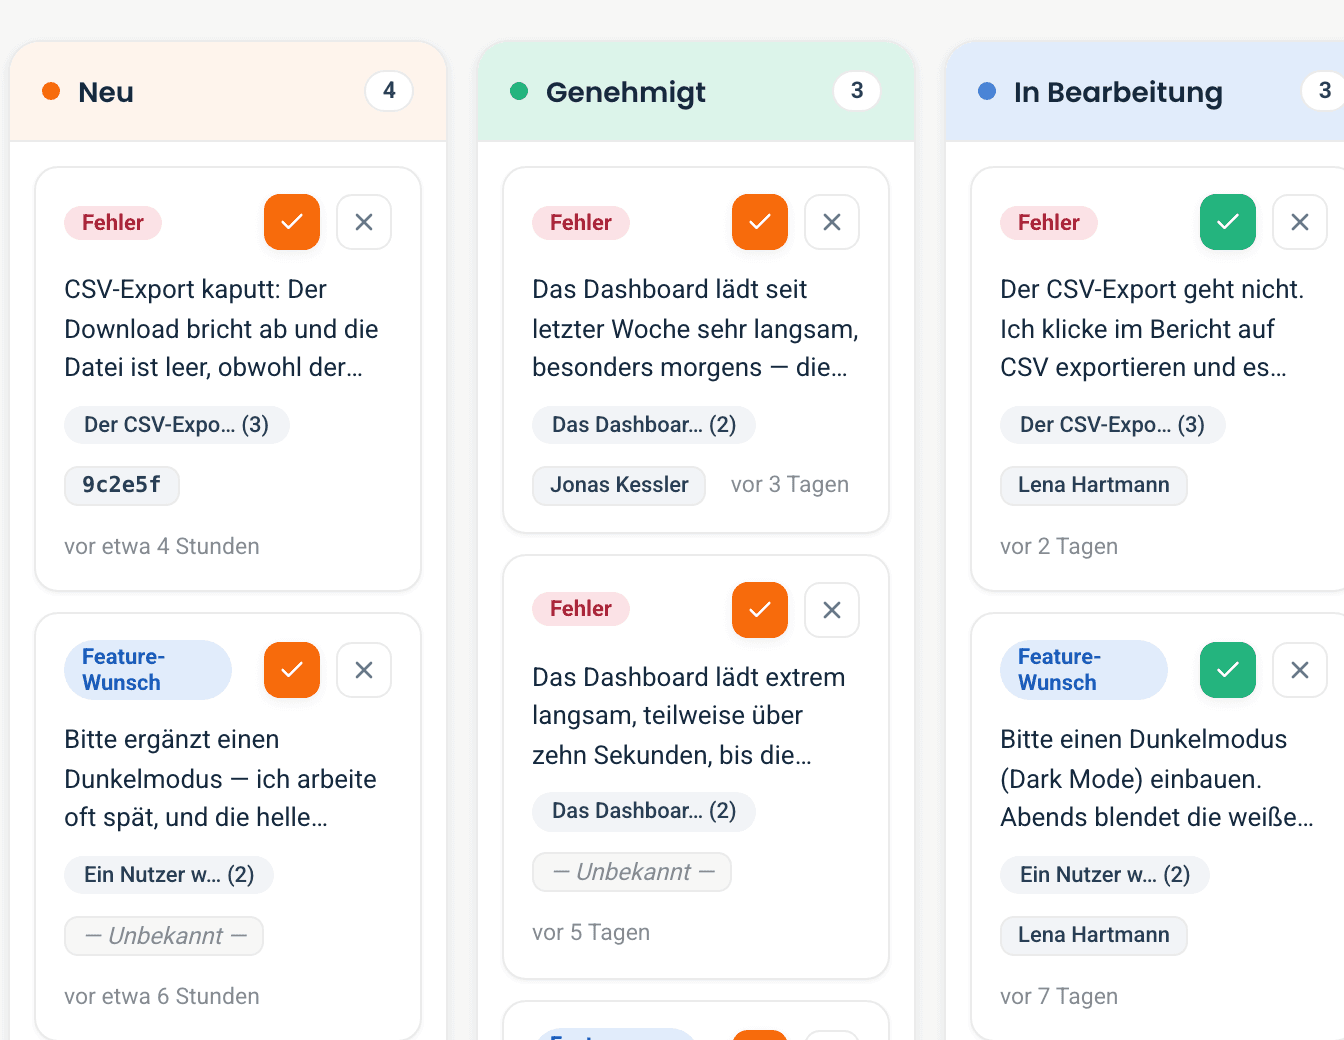Click X on 'Der CSV-Export geht nicht' card
Screen dimensions: 1344x1040
1300,222
